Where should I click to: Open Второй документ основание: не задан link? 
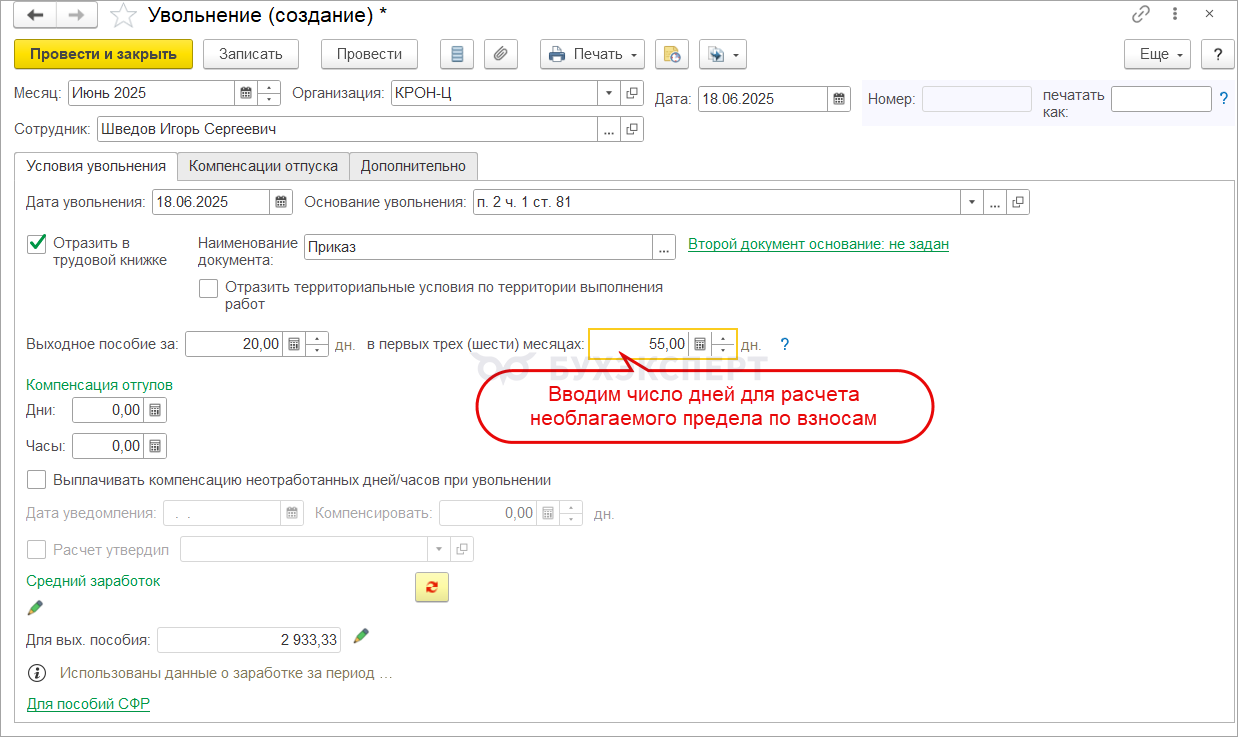818,244
